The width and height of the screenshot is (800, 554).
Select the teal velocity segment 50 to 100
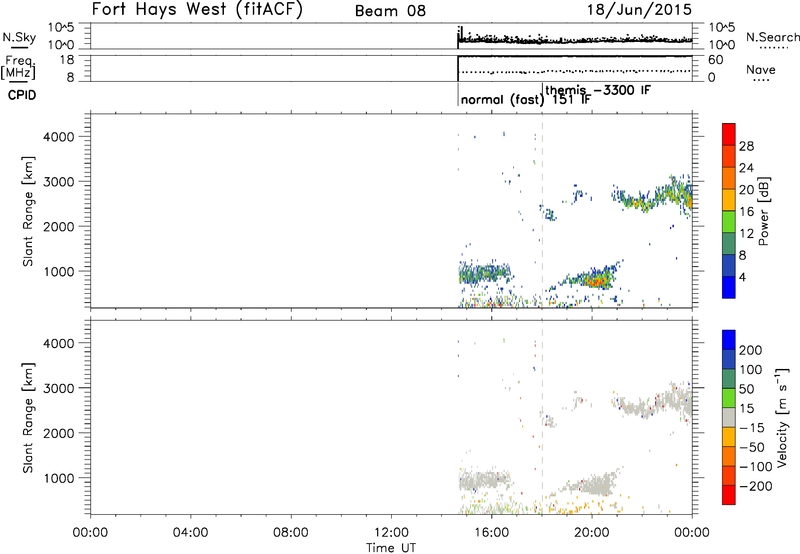click(729, 379)
